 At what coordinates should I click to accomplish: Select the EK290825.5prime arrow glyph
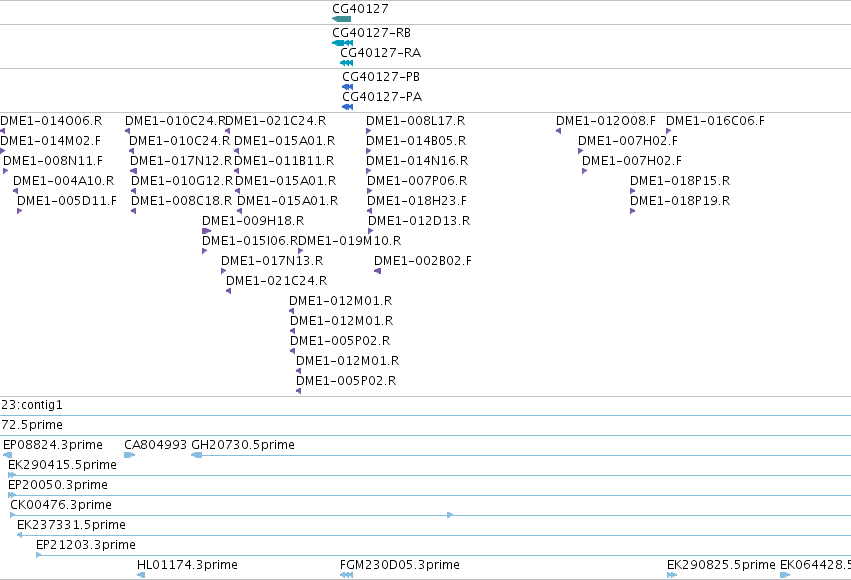tap(672, 575)
